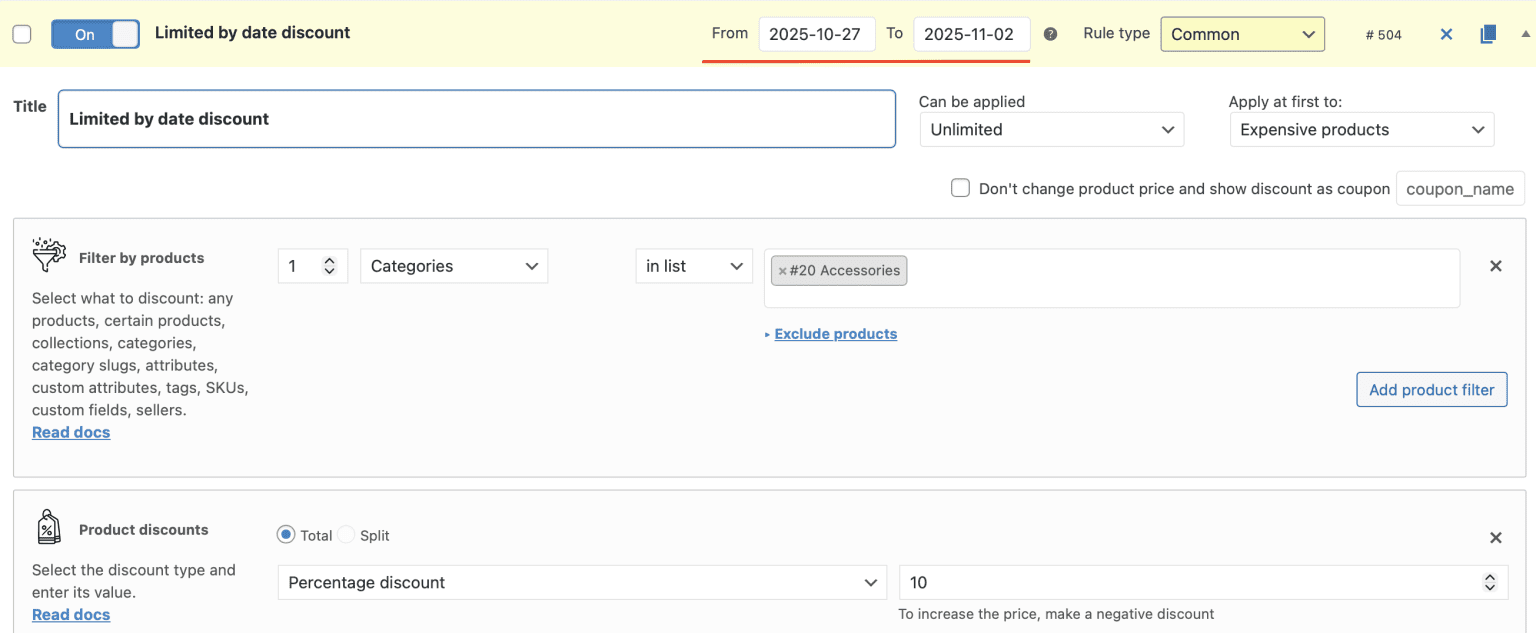
Task: Expand the Exclude products link
Action: [x=835, y=334]
